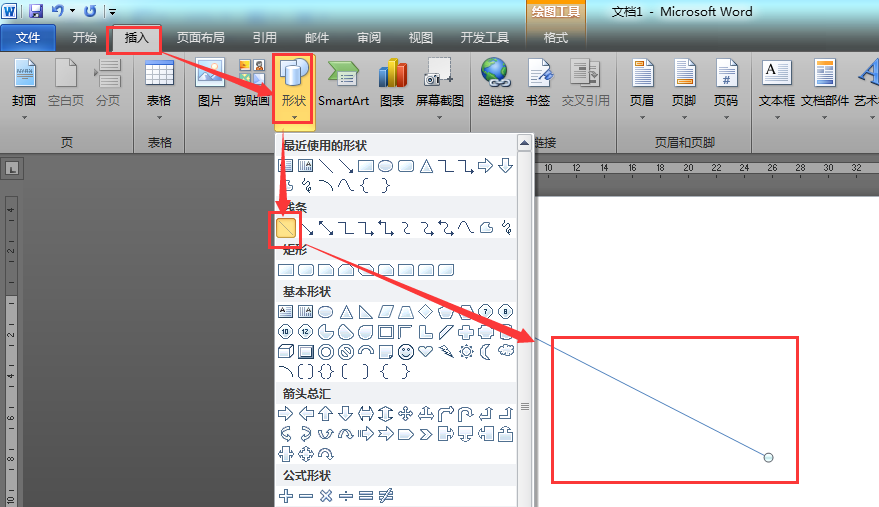Choose the not-equal equation shape

point(386,496)
